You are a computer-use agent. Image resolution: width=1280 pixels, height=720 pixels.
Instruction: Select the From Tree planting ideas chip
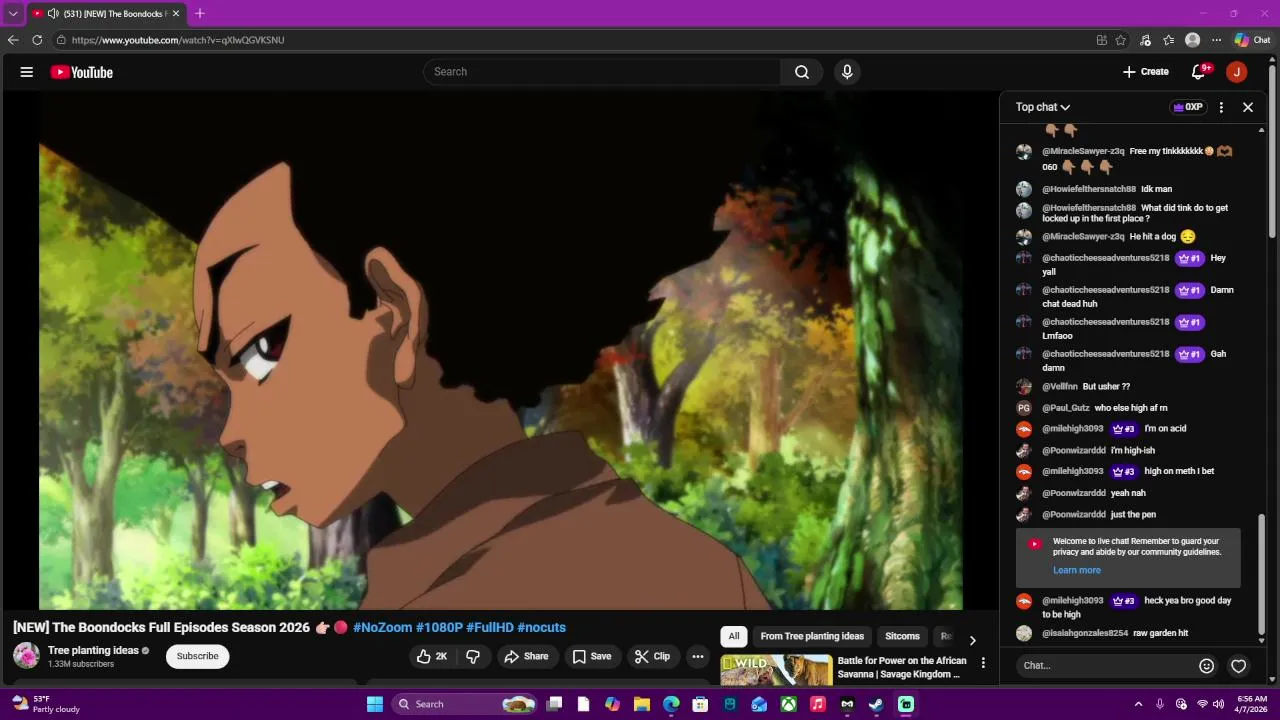click(812, 636)
